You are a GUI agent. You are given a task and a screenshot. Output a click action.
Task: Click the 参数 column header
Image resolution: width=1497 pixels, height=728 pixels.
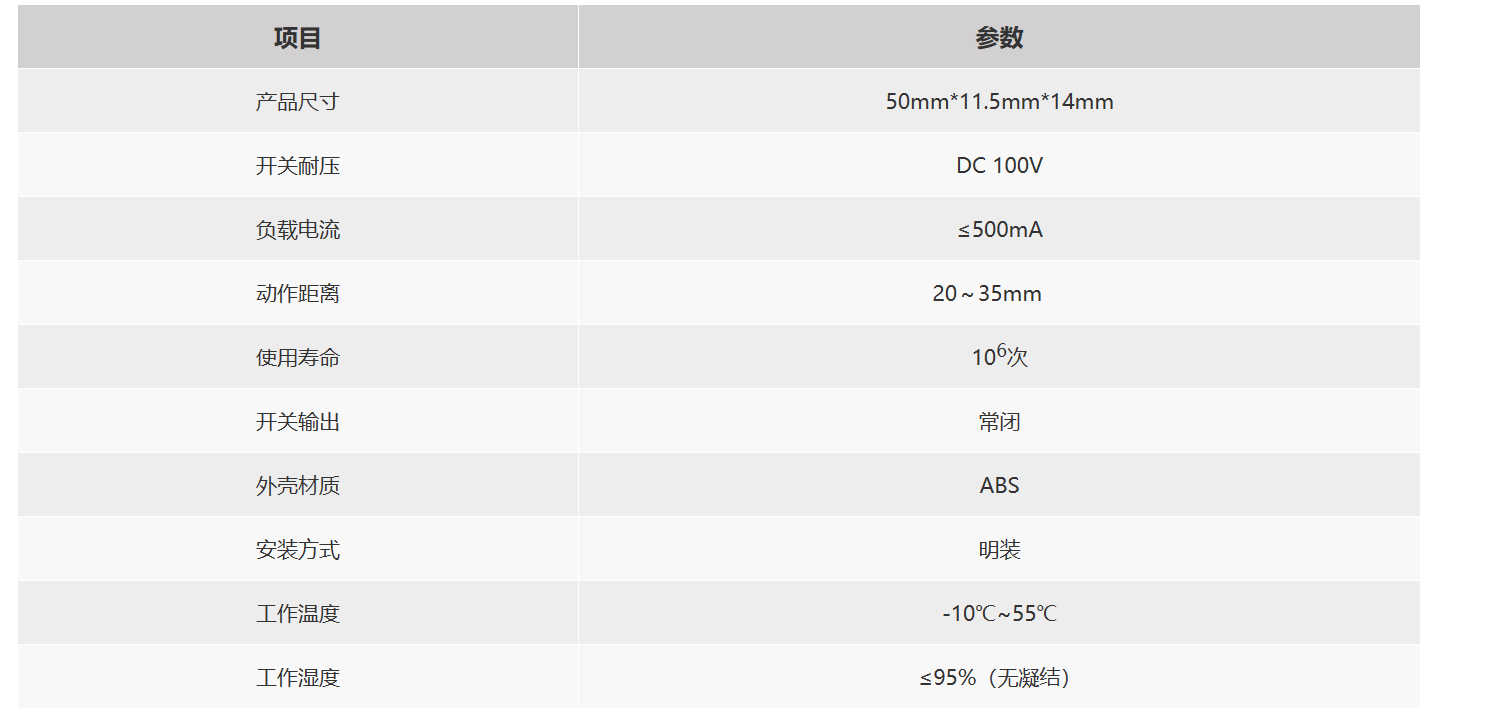(x=999, y=38)
